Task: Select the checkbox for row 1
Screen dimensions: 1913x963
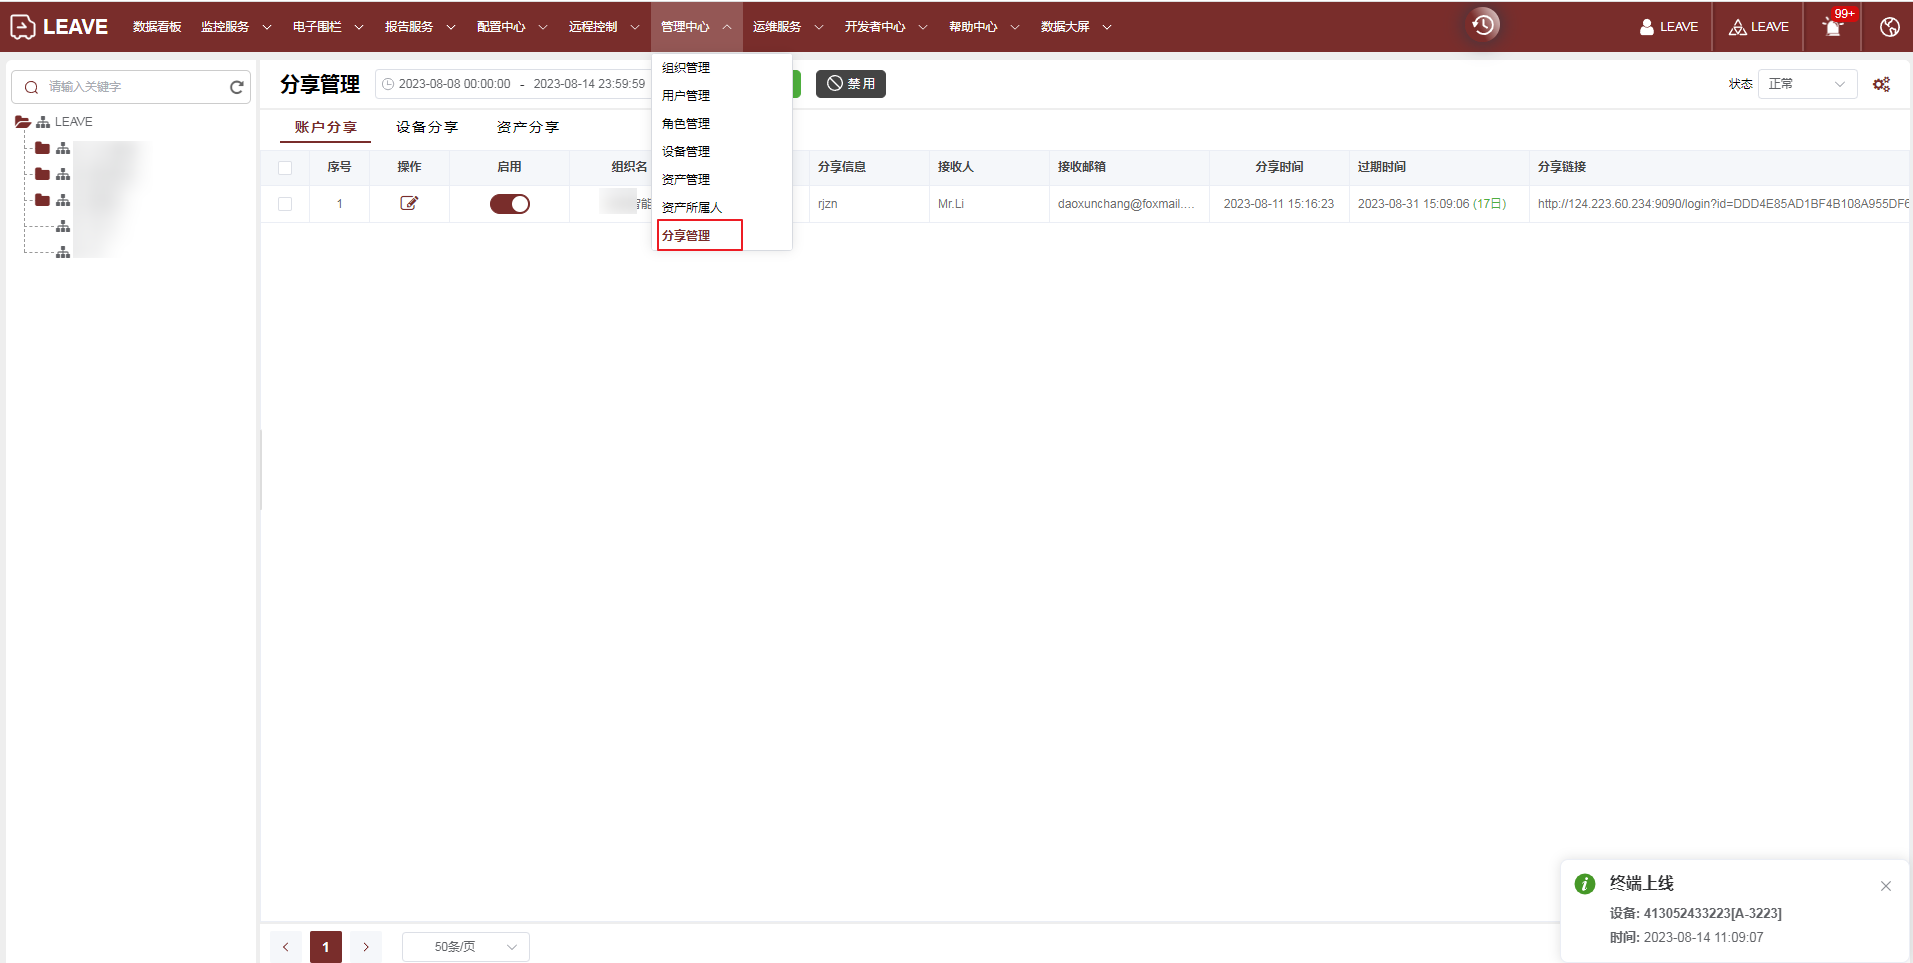Action: pyautogui.click(x=285, y=204)
